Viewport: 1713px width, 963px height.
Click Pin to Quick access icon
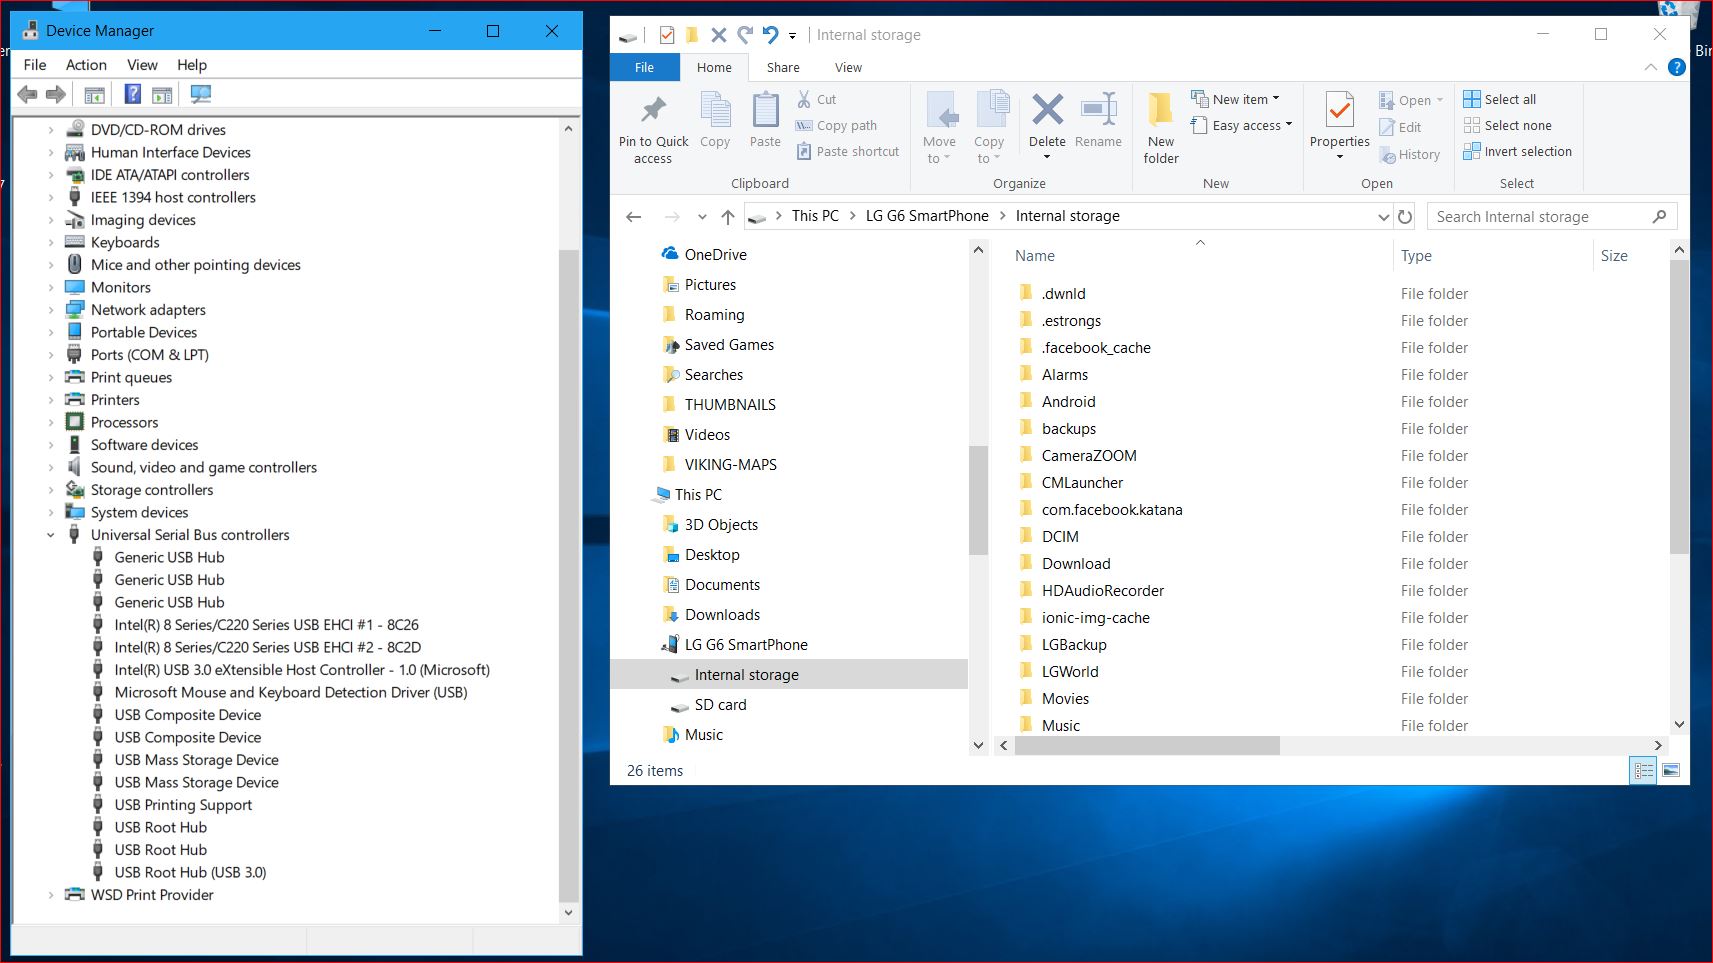click(x=654, y=109)
